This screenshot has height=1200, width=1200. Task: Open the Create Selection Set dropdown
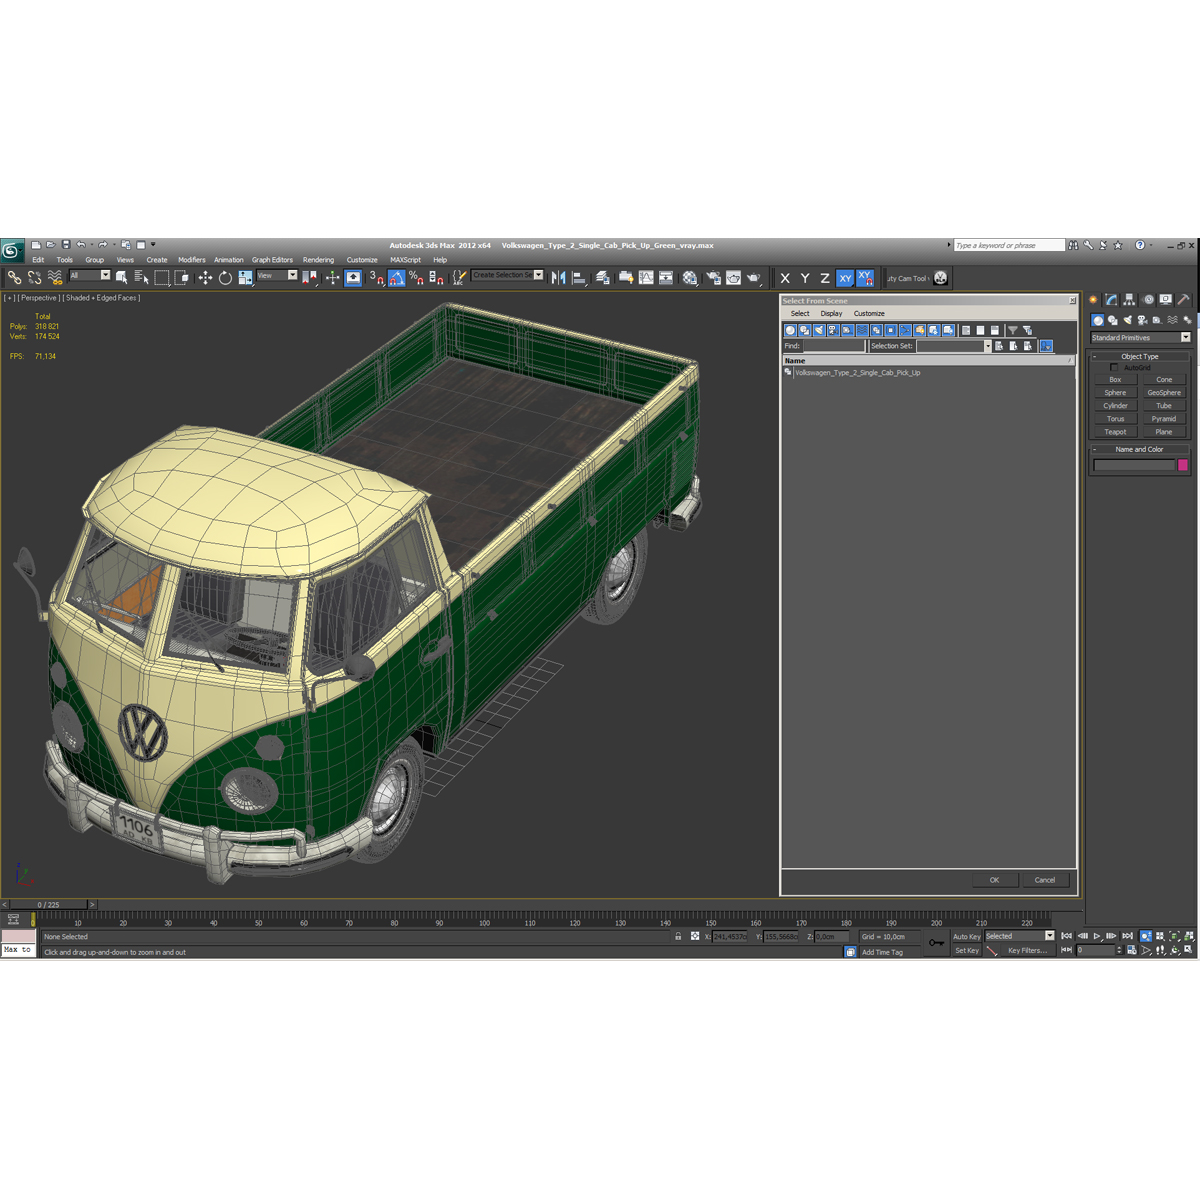point(507,275)
